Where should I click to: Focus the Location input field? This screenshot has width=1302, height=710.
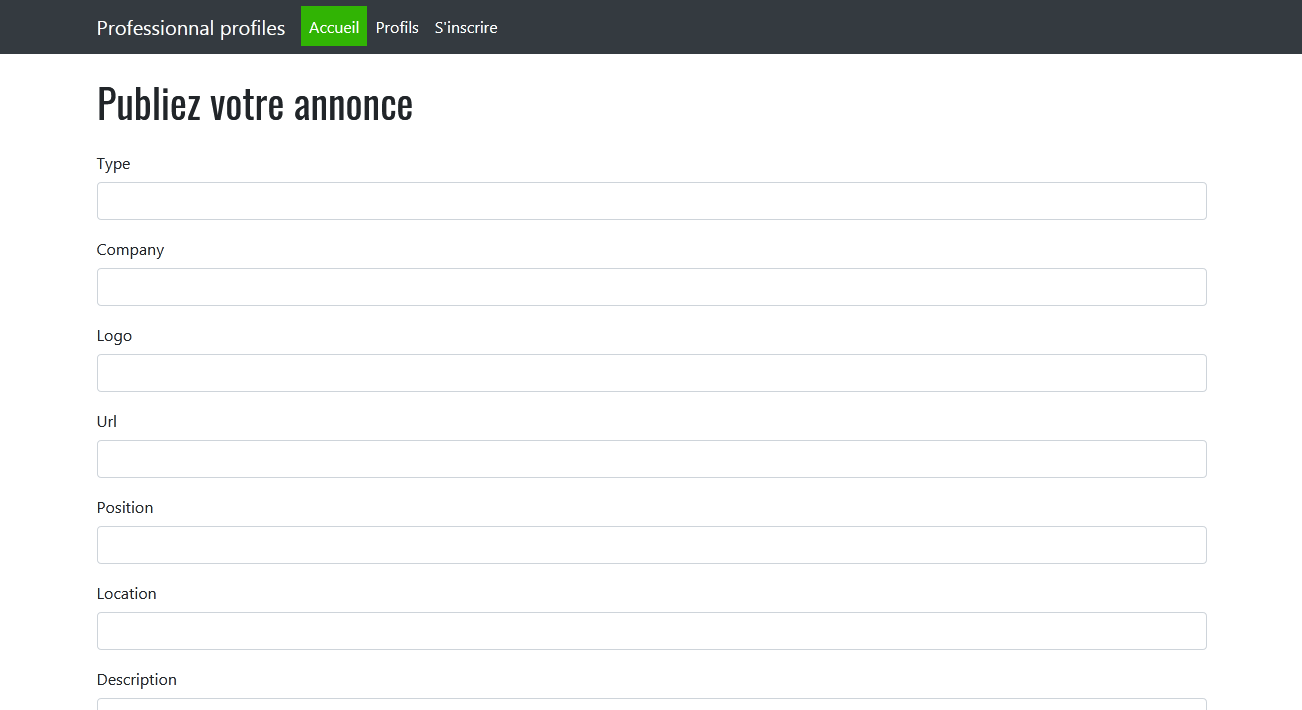pos(651,631)
